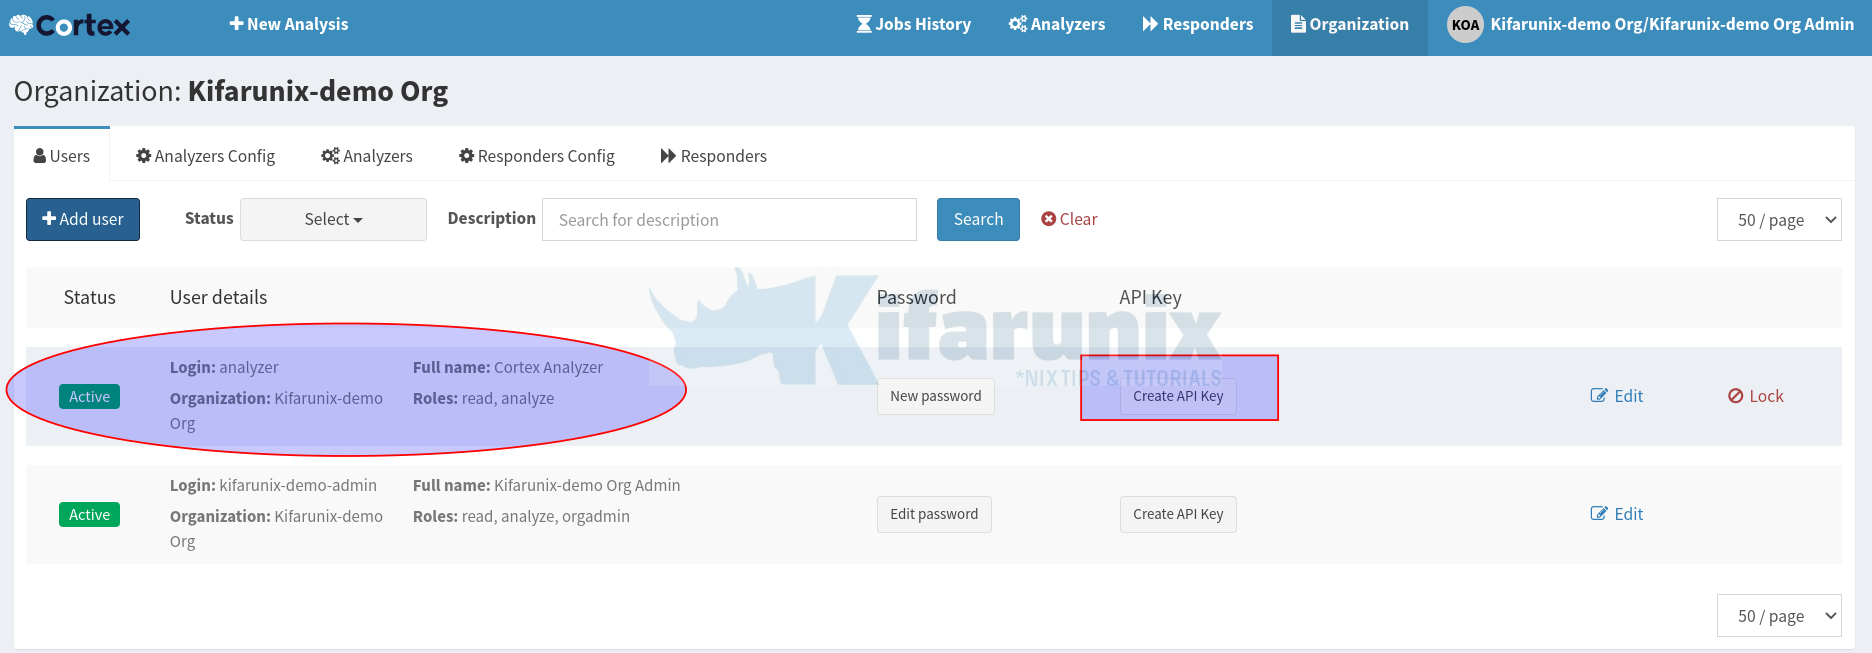The height and width of the screenshot is (653, 1872).
Task: Switch to Analyzers Config tab
Action: tap(206, 156)
